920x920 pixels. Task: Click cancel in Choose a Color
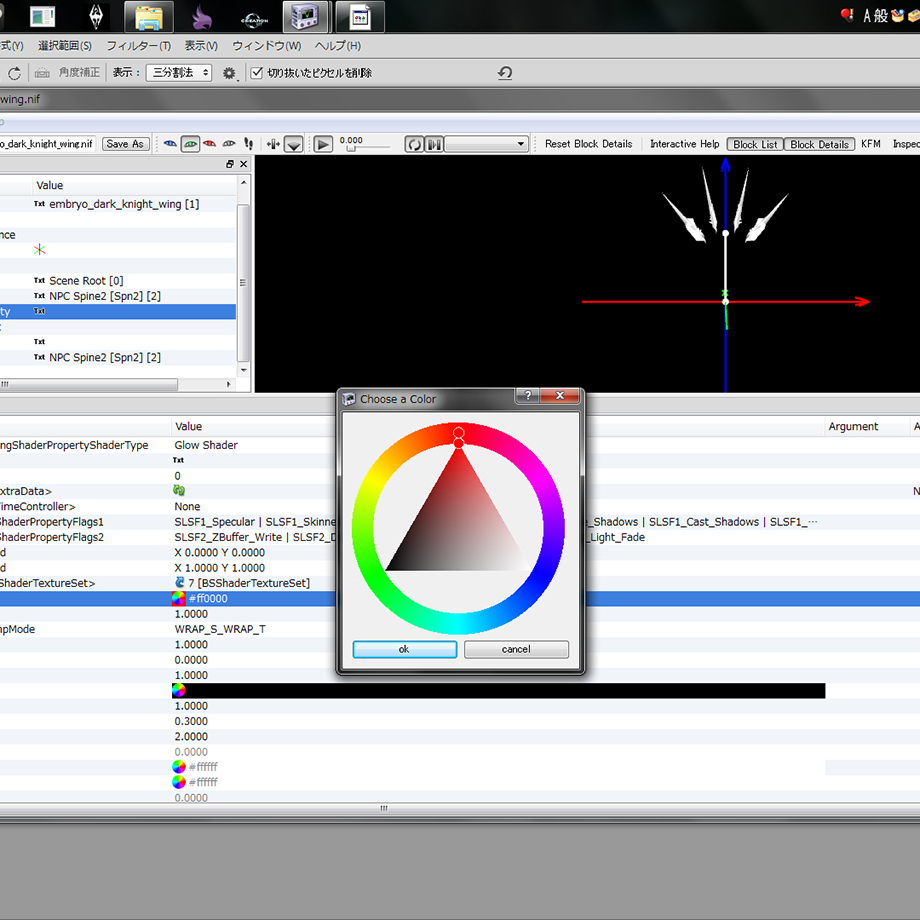516,649
